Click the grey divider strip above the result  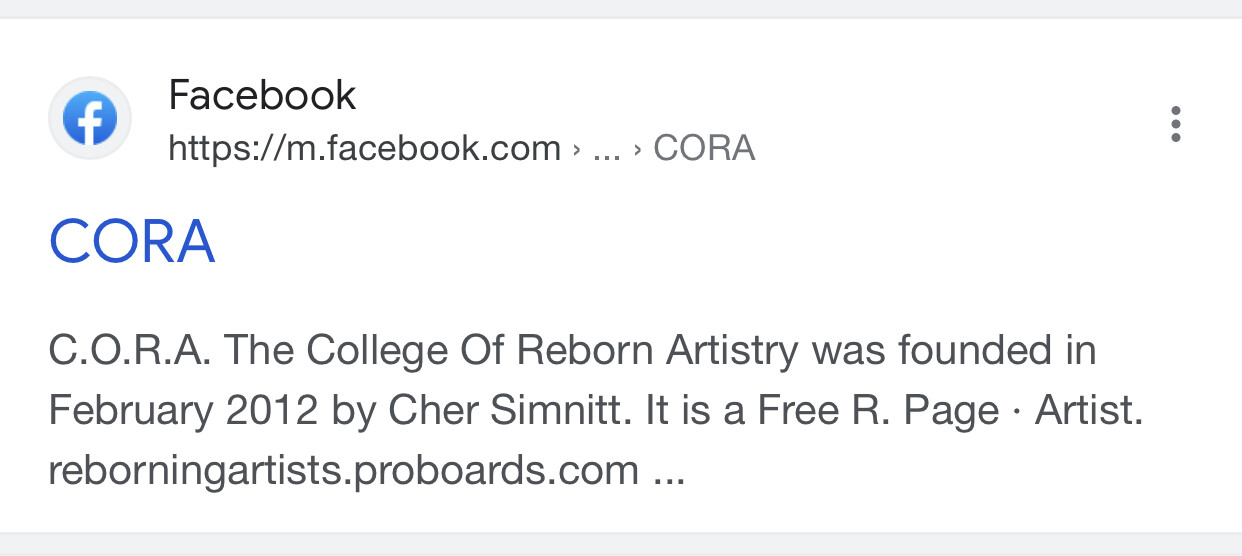pos(621,8)
